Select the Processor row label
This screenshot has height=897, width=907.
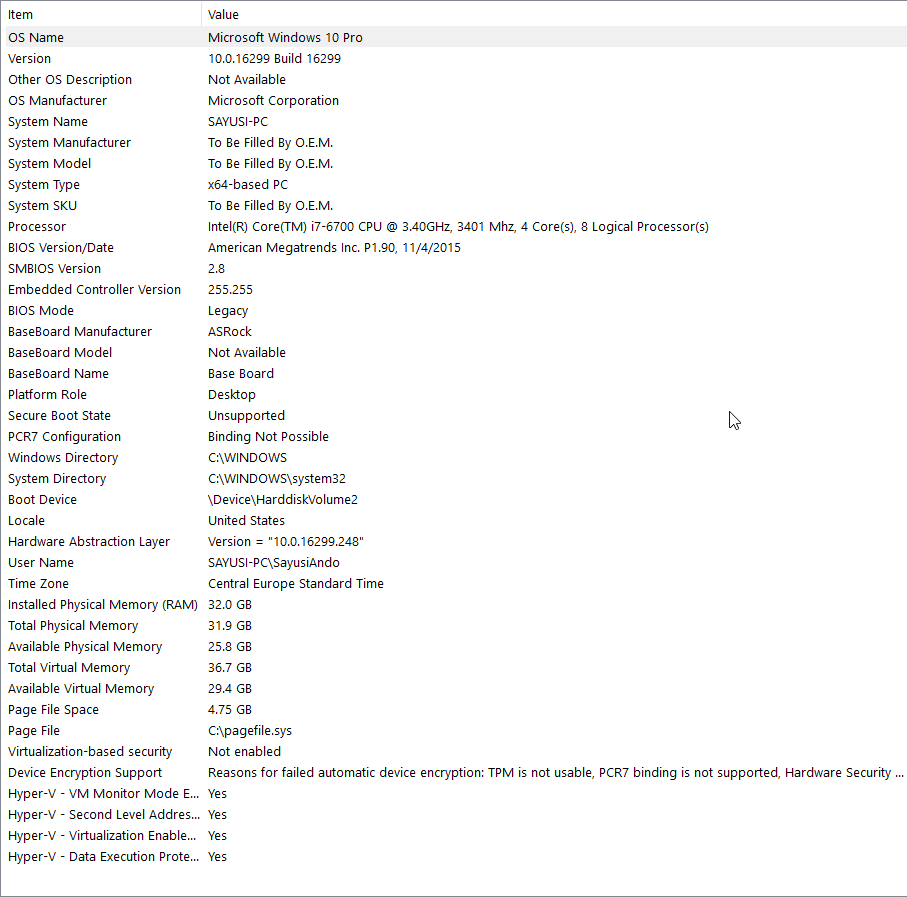pos(37,227)
